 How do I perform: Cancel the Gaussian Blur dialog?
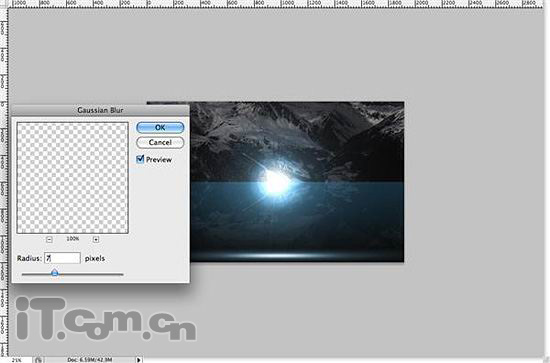pyautogui.click(x=160, y=142)
